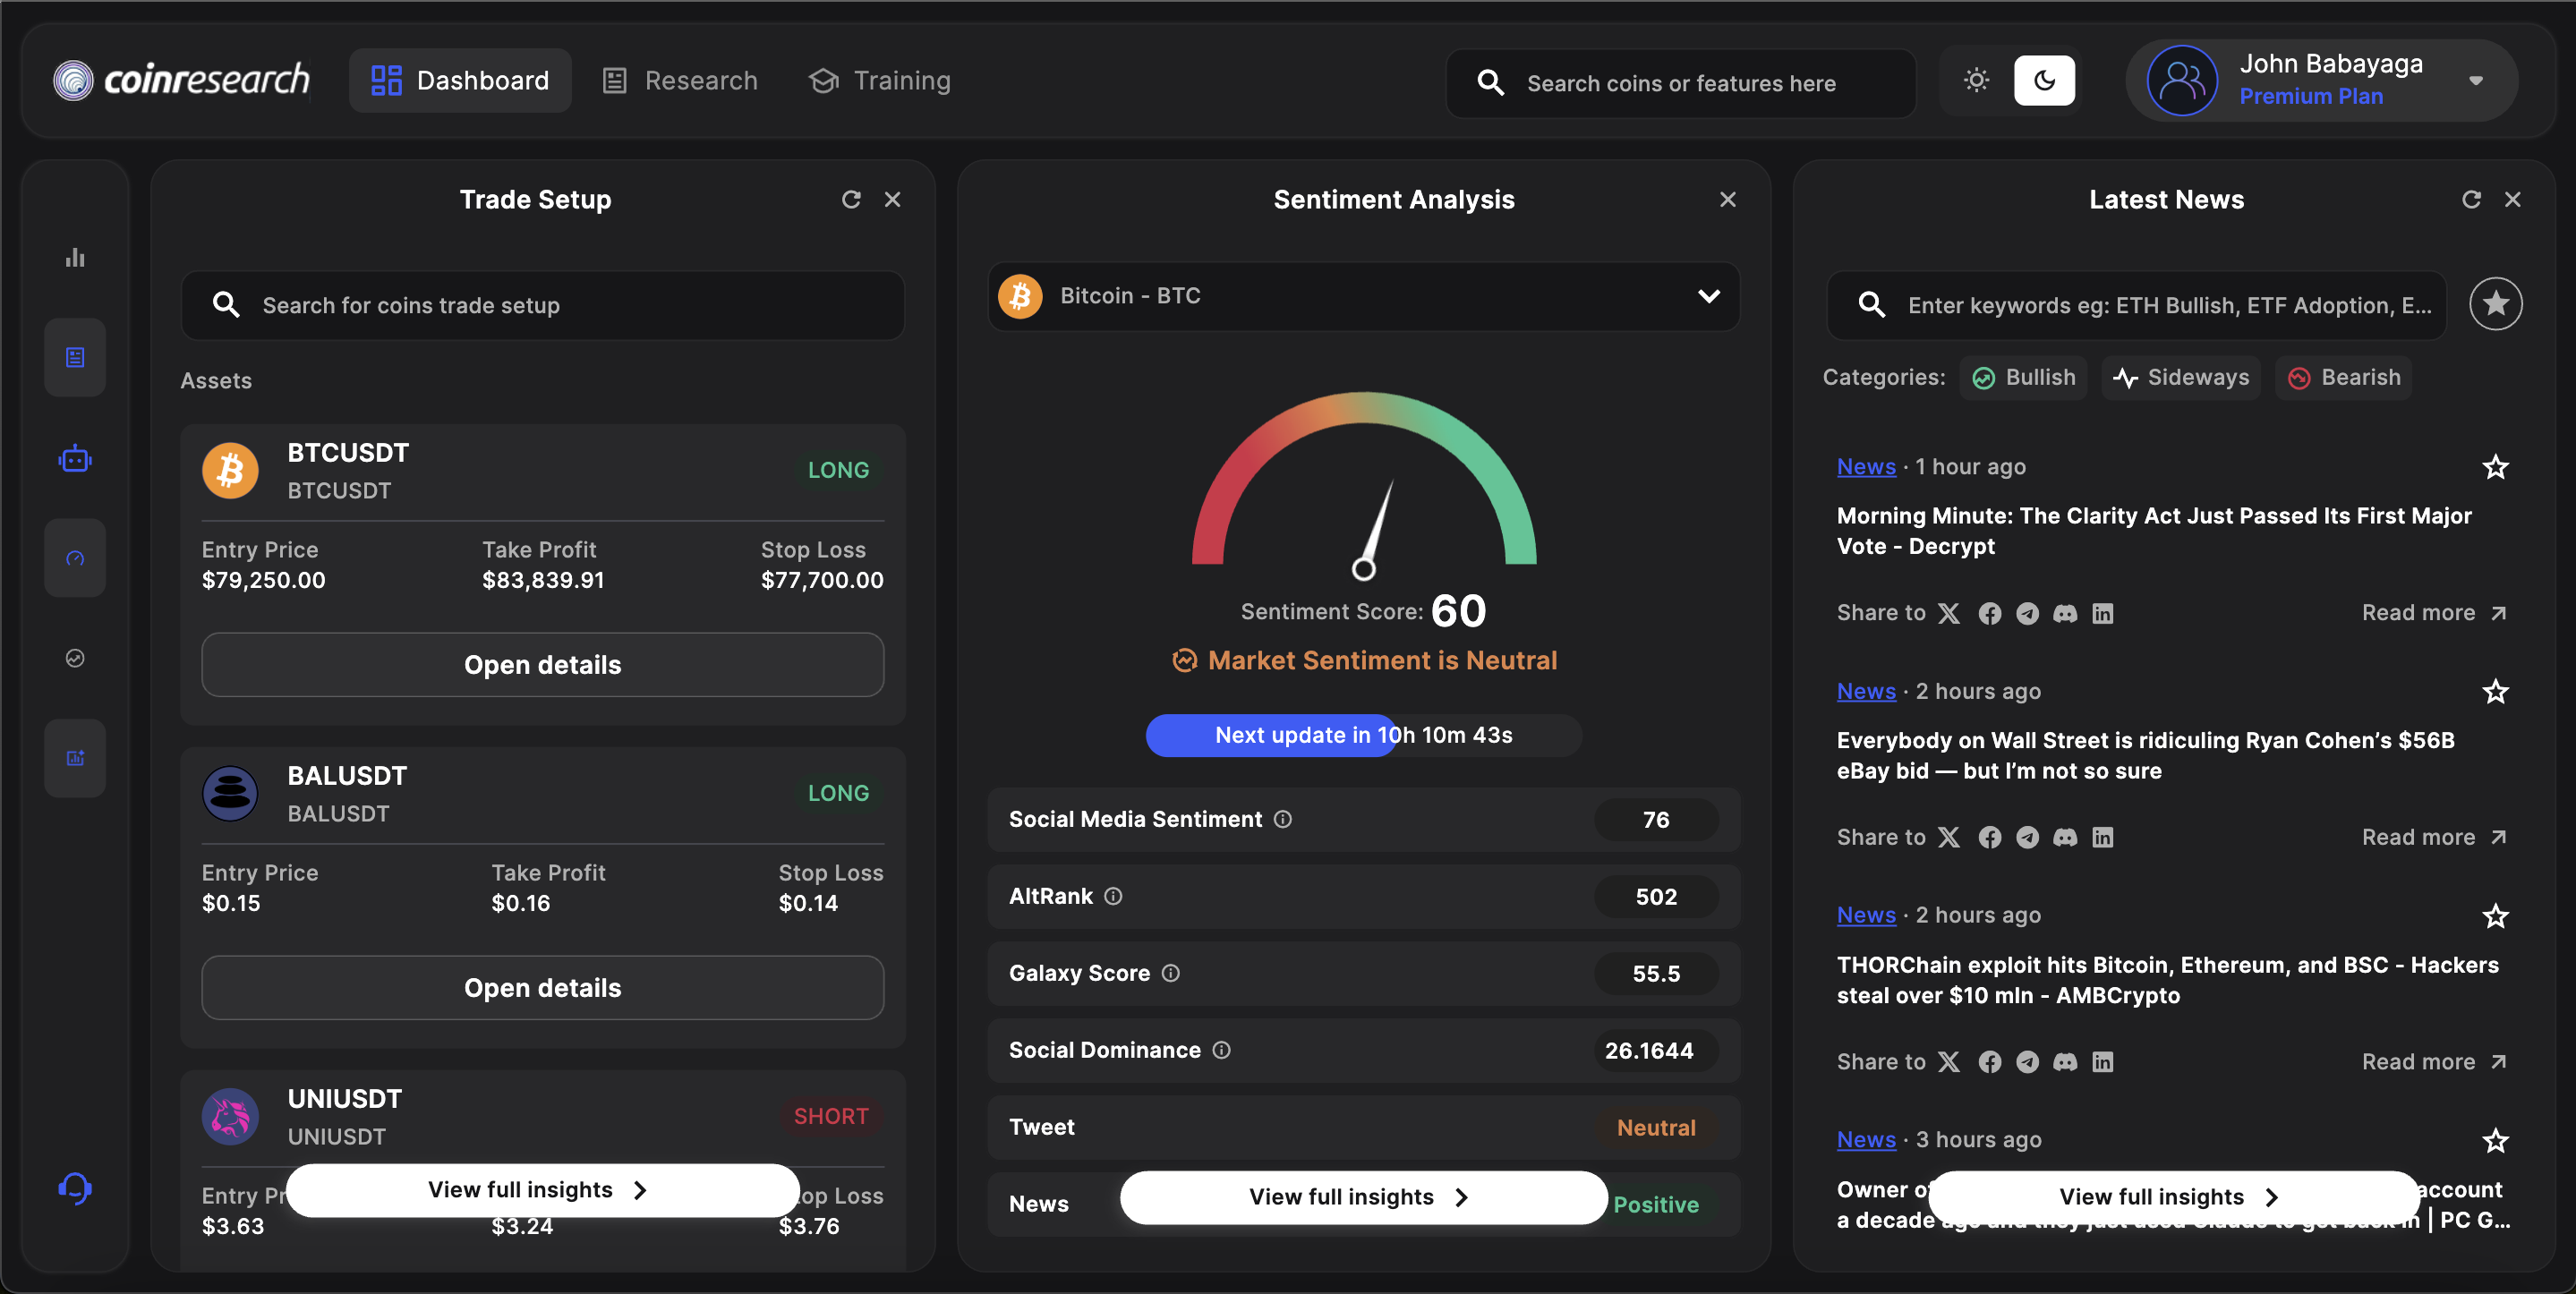
Task: Open the robot bot sidebar icon
Action: coord(75,459)
